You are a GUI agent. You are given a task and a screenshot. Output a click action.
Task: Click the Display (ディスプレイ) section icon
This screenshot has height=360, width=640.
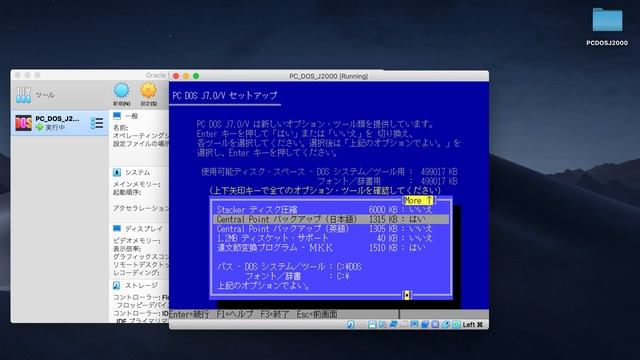pos(117,228)
